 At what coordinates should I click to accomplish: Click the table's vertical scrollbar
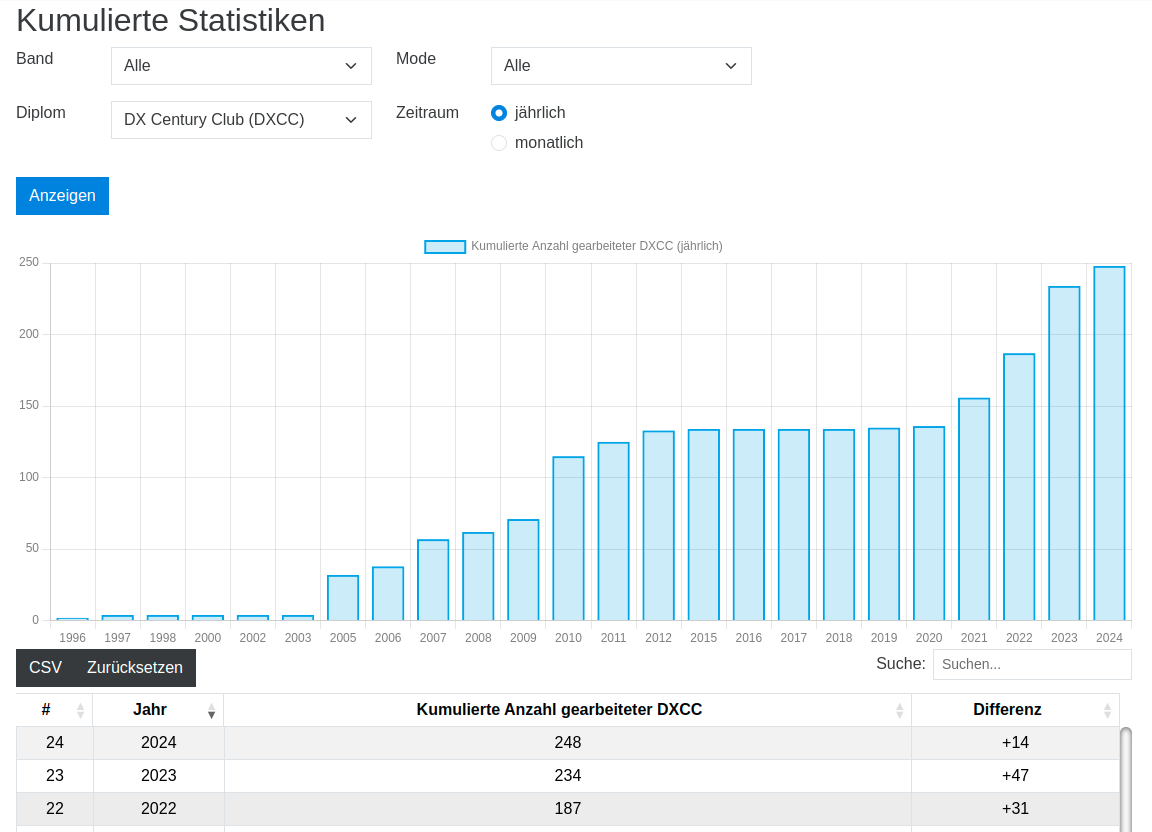(x=1125, y=780)
